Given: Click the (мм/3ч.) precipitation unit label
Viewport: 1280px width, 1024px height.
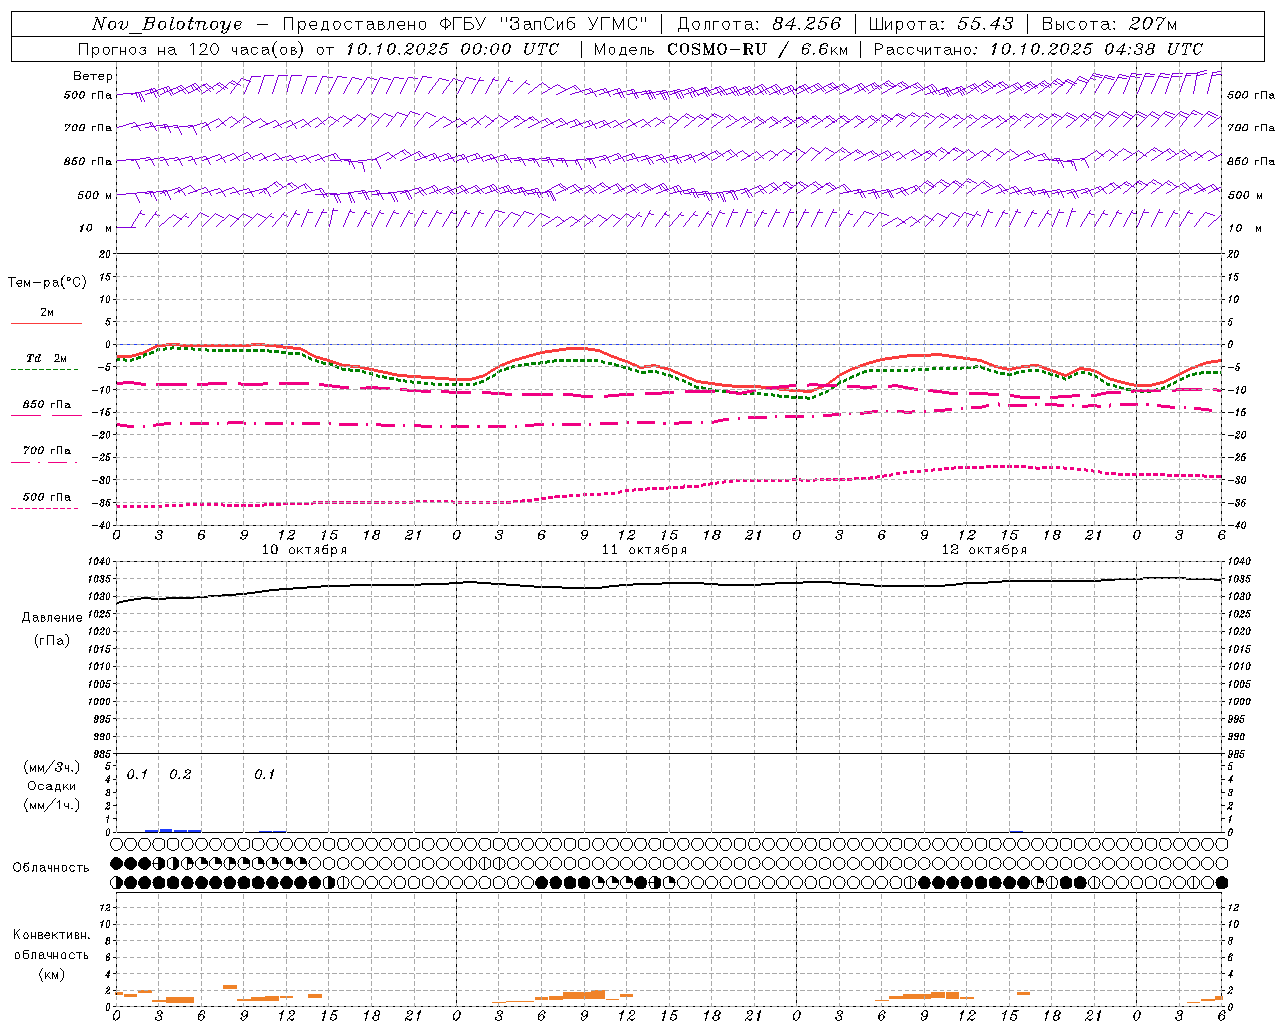Looking at the screenshot, I should (52, 768).
